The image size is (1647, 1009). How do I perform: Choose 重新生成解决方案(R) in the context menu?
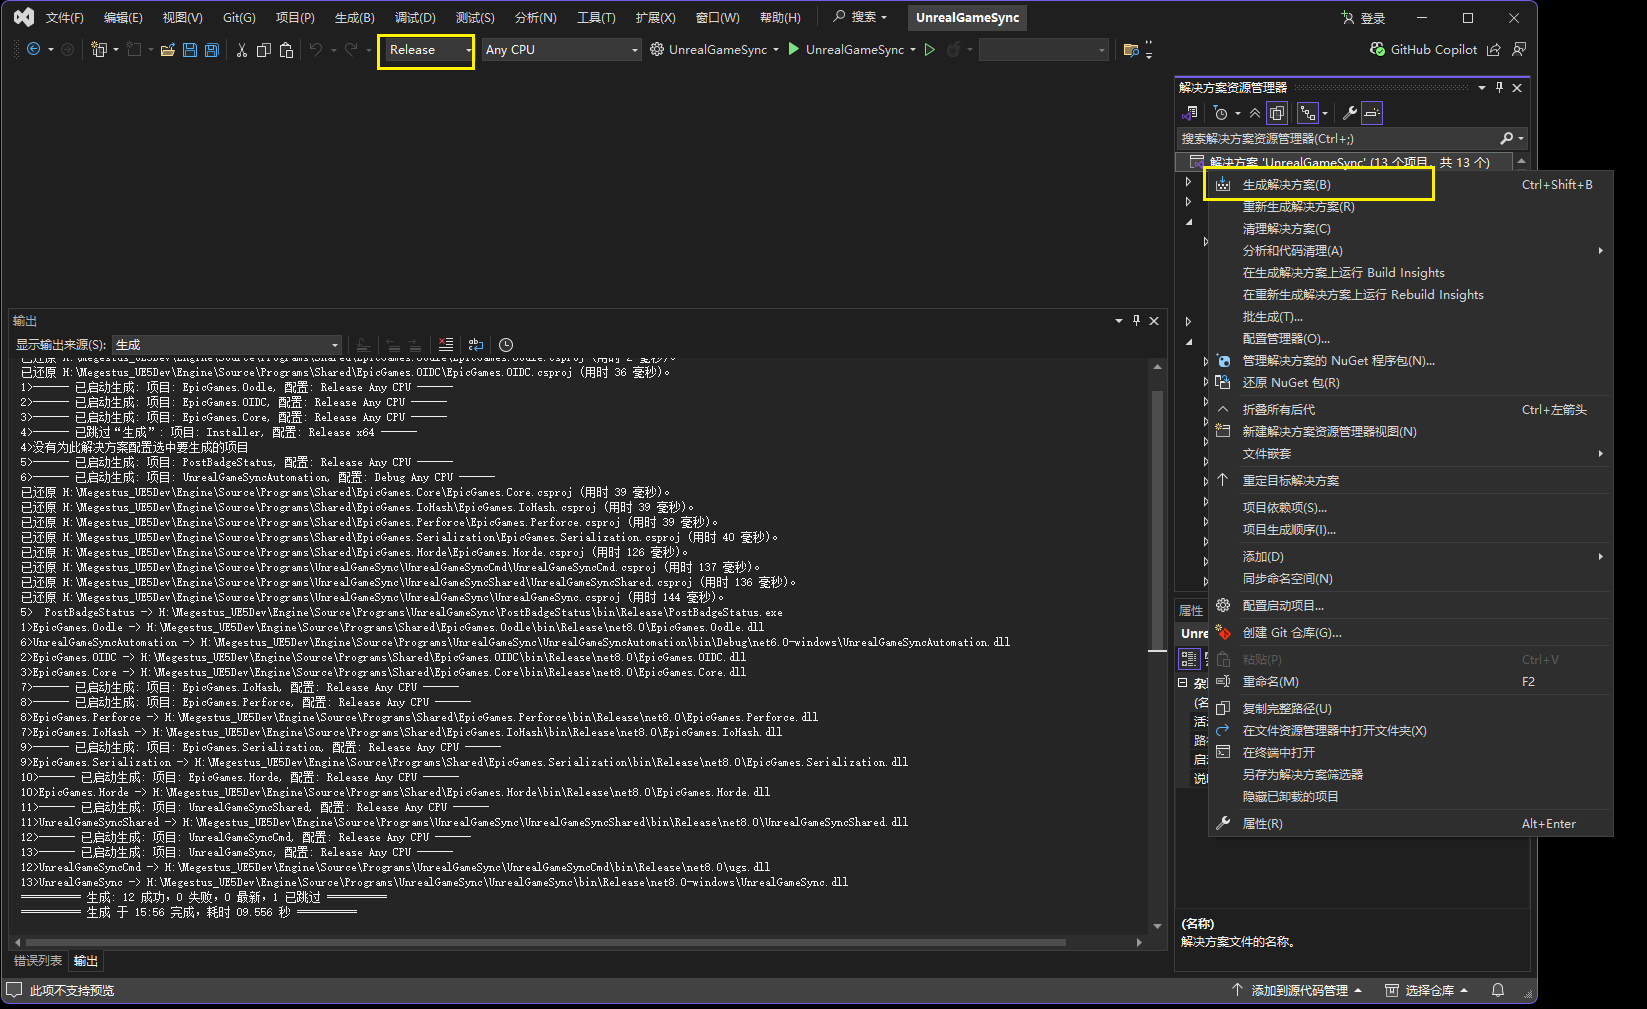1410,207
